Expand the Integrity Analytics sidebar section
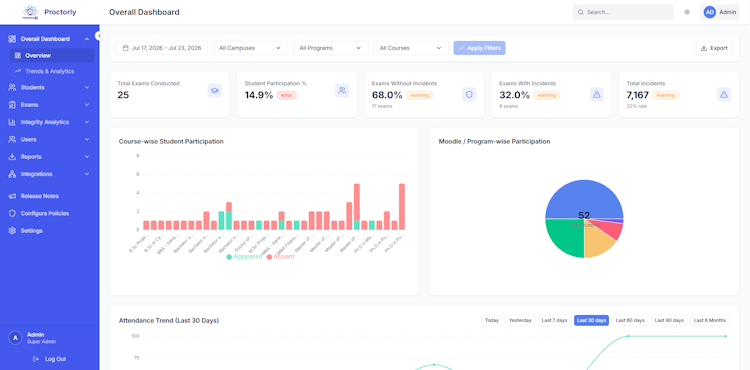750x370 pixels. coord(49,122)
